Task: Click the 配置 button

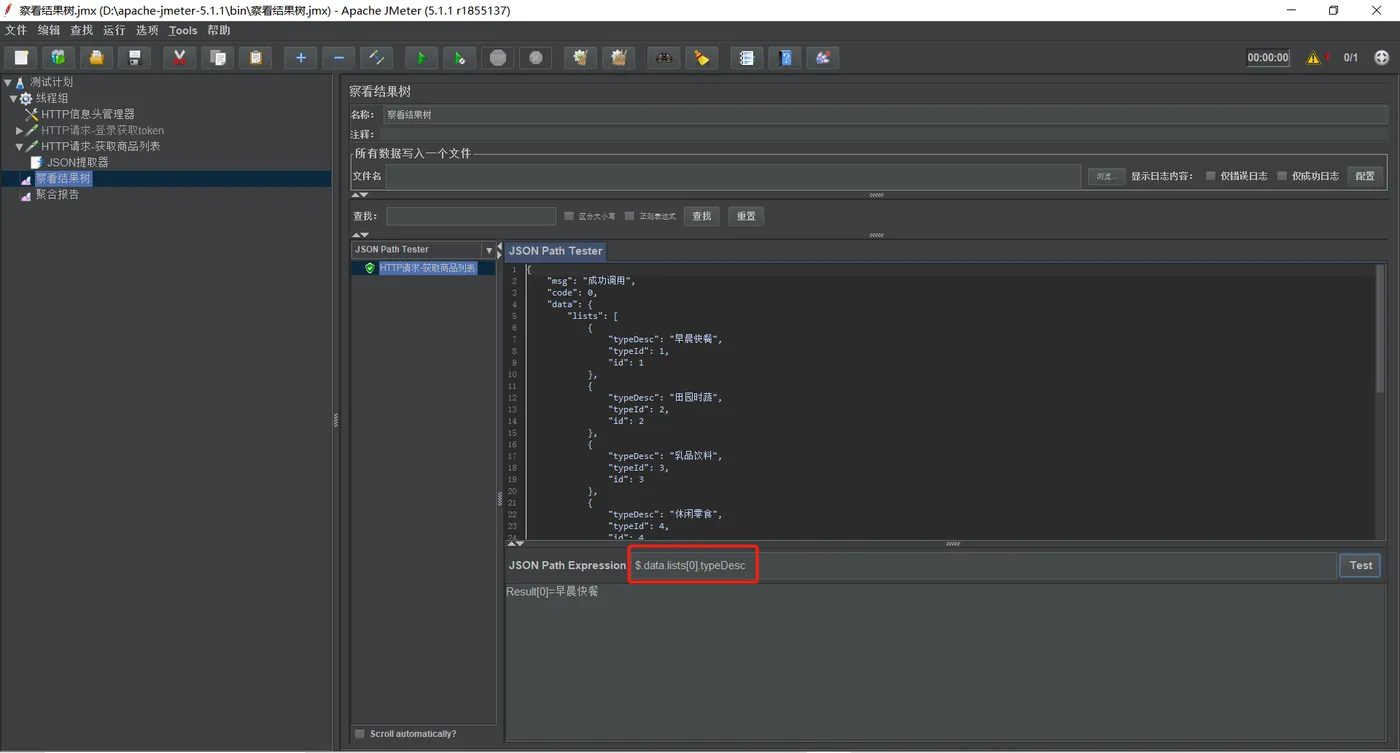Action: point(1365,176)
